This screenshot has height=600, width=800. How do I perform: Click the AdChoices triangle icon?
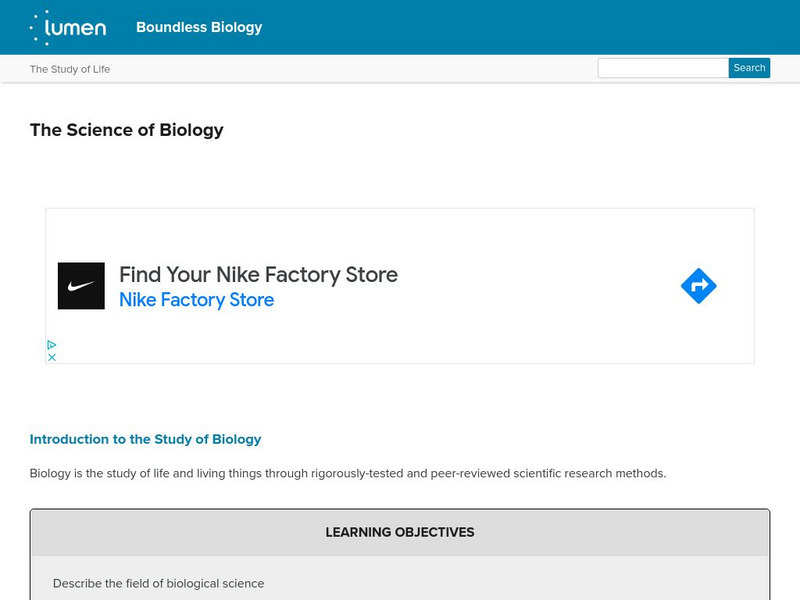coord(52,345)
